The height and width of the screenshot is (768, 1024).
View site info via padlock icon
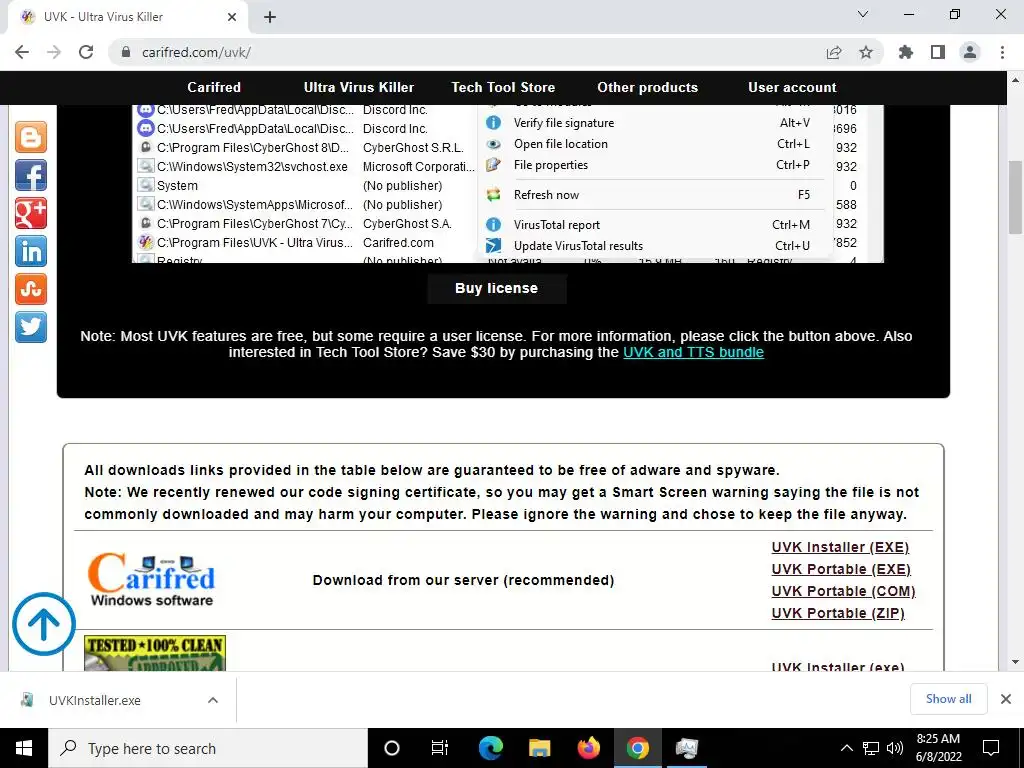(x=126, y=52)
